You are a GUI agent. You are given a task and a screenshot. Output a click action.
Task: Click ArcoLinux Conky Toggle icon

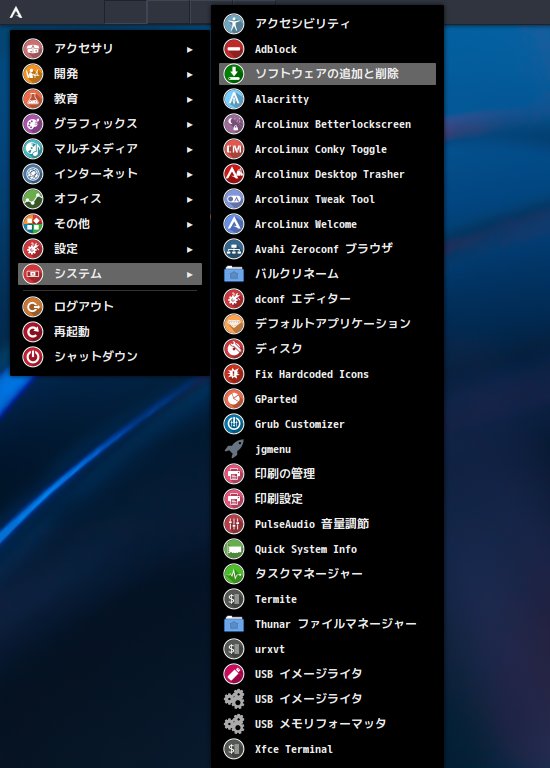click(234, 149)
